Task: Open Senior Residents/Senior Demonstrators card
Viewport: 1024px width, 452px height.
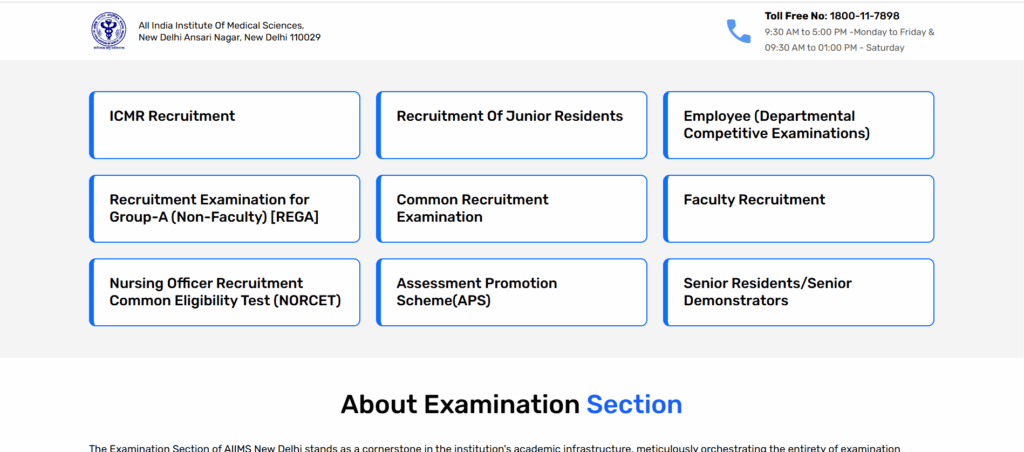Action: pyautogui.click(x=798, y=292)
